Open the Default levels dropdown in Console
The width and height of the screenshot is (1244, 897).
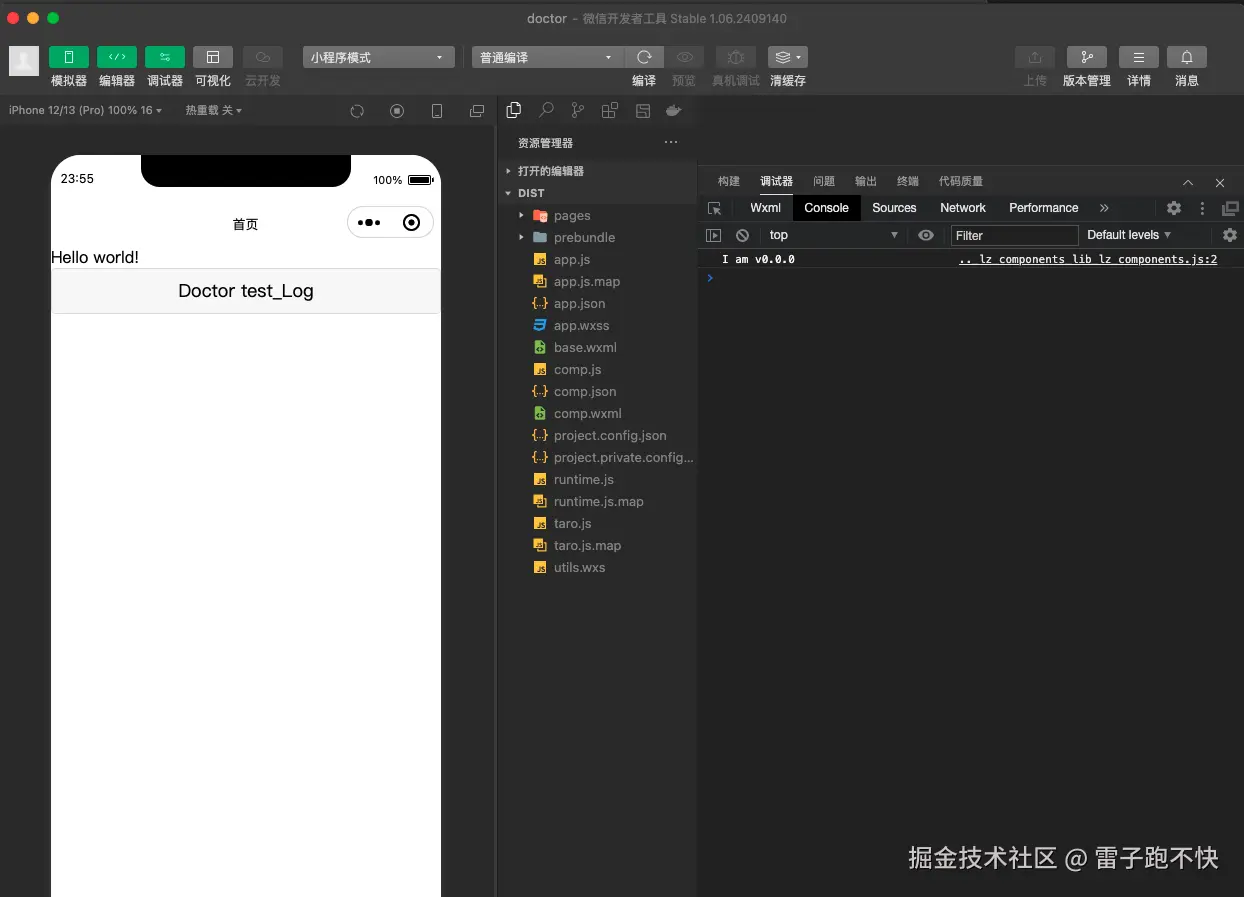[1128, 235]
